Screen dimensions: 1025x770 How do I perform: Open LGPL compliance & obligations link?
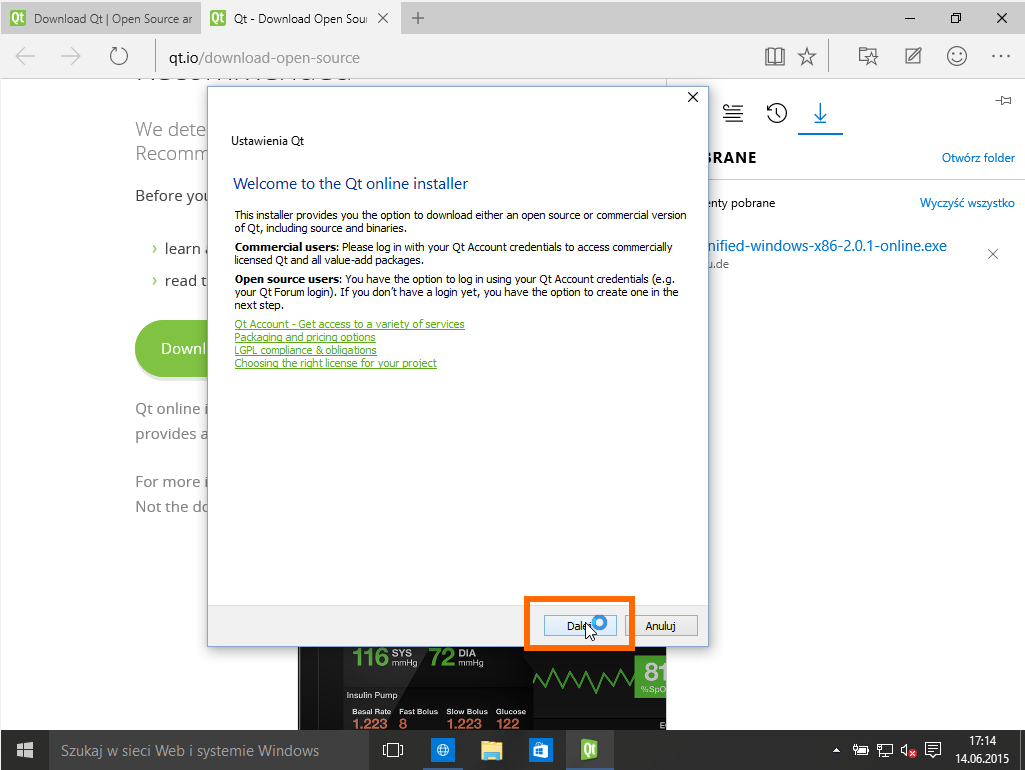[x=305, y=350]
